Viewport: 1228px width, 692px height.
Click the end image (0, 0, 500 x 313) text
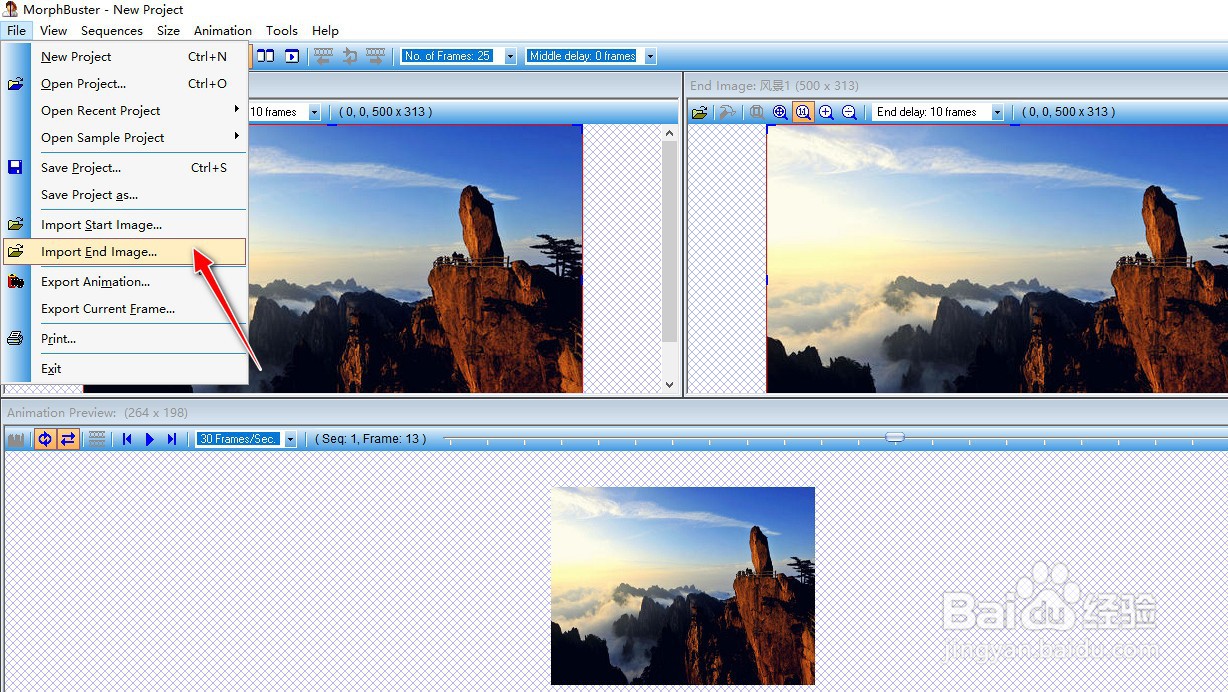pyautogui.click(x=1068, y=112)
